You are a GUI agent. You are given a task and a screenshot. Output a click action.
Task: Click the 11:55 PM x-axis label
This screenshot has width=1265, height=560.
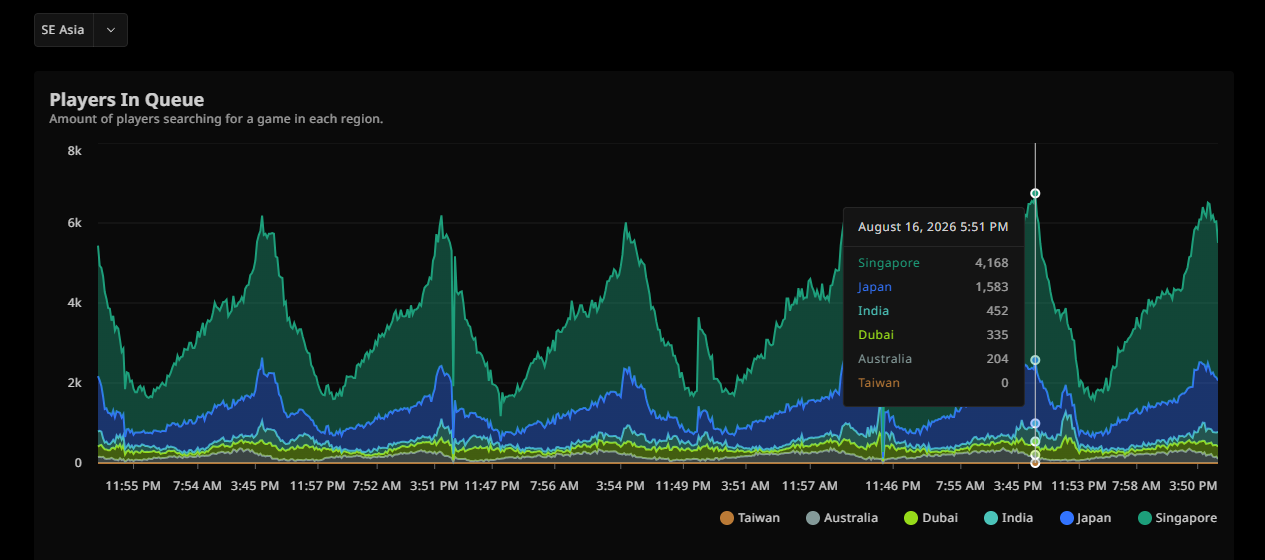pos(133,486)
